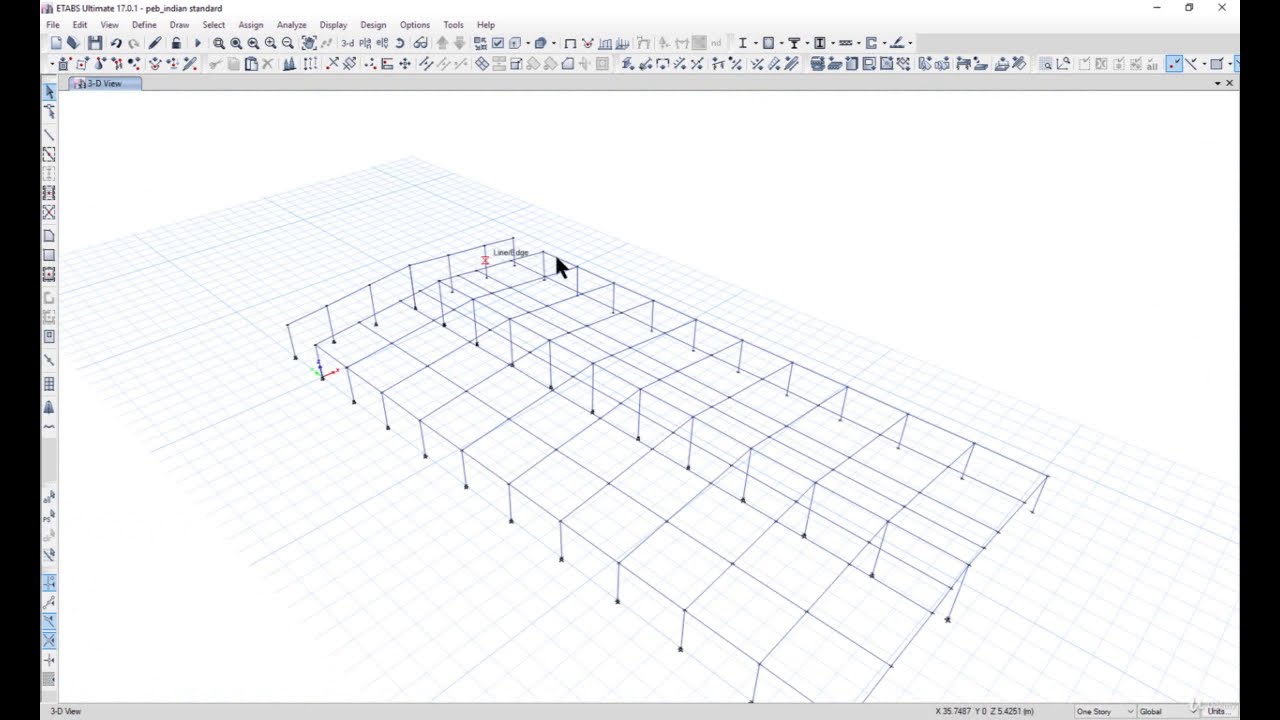This screenshot has width=1280, height=720.
Task: Open the Define menu
Action: [144, 25]
